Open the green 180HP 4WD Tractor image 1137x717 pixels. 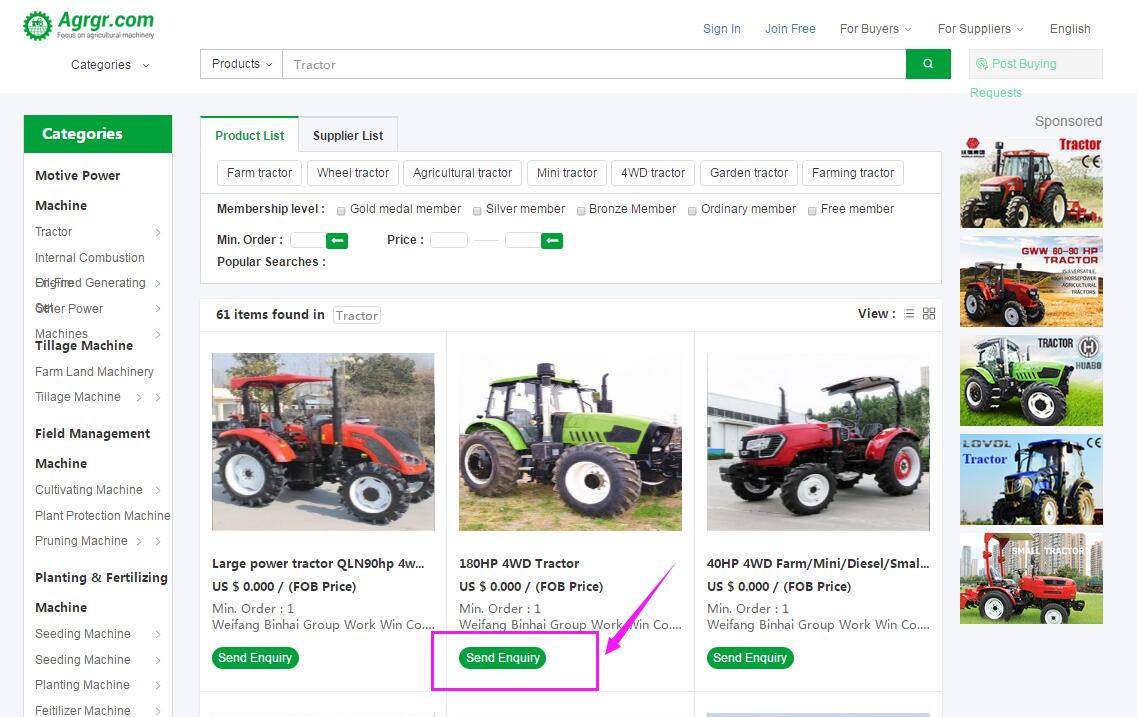tap(571, 442)
